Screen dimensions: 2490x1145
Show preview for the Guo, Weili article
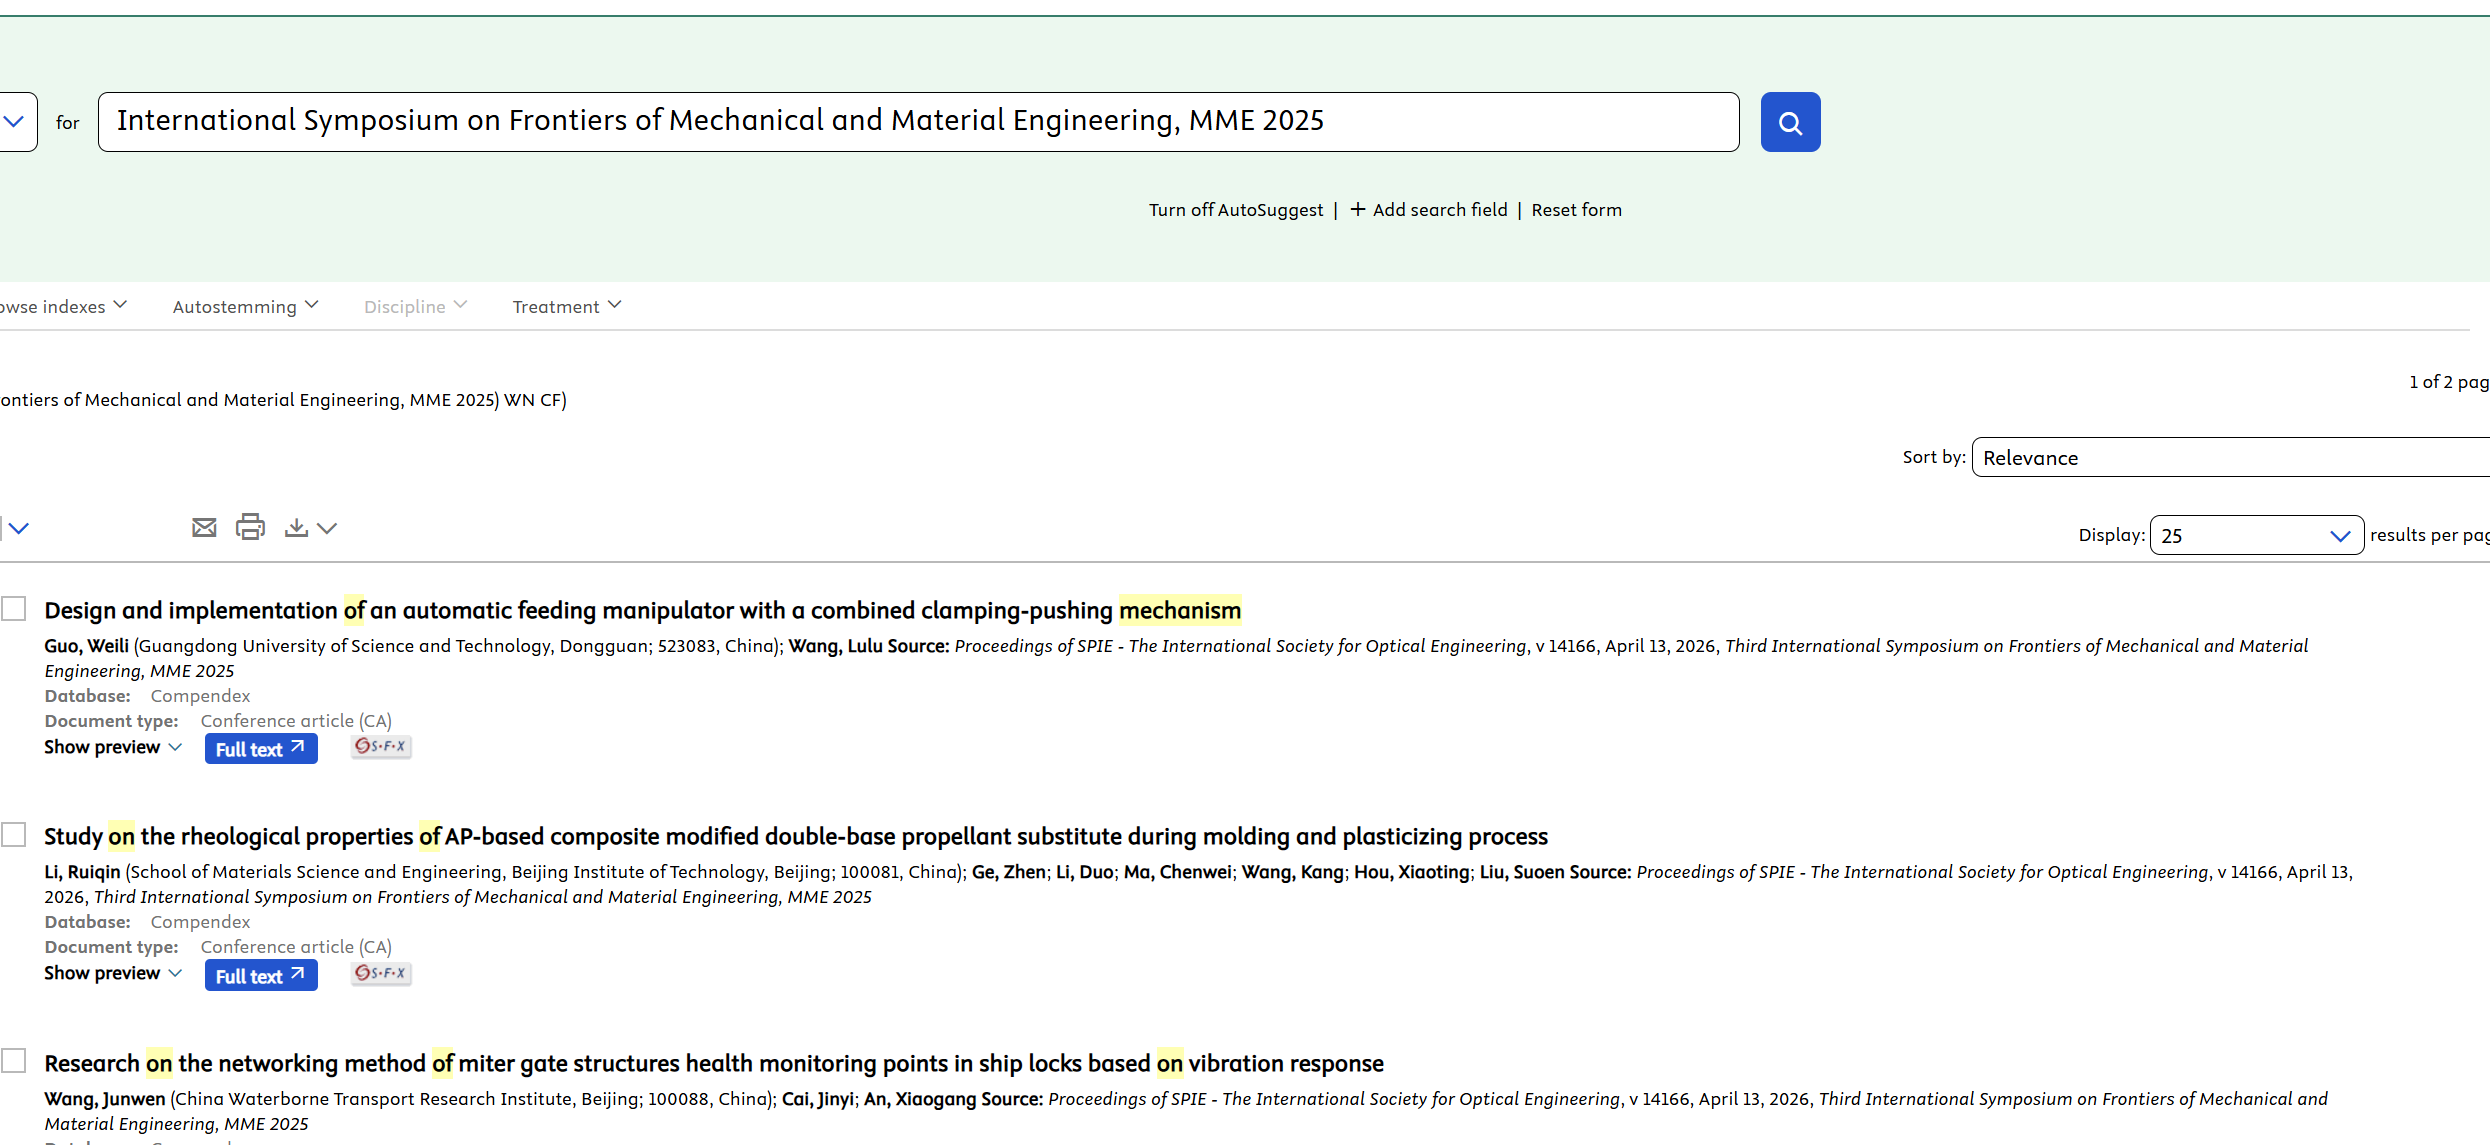coord(113,747)
